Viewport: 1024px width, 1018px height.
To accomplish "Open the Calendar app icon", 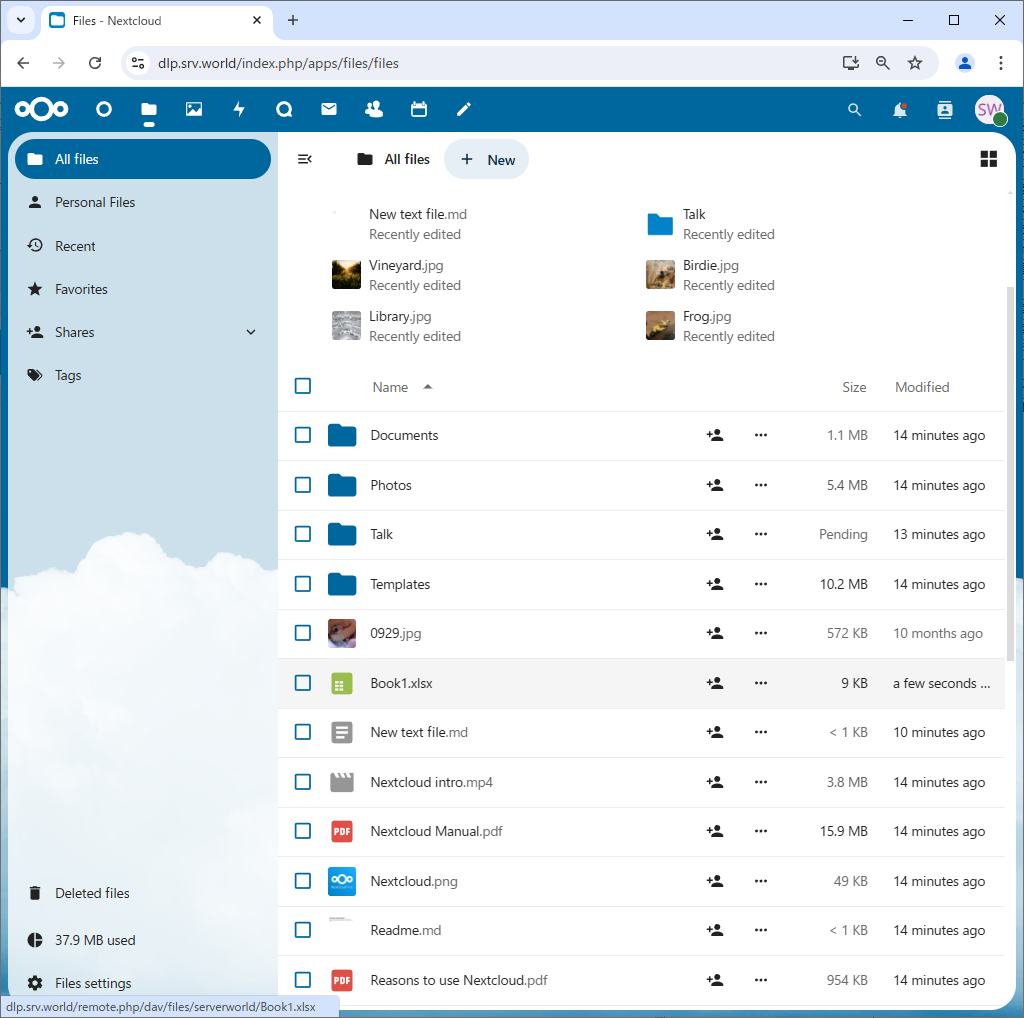I will pos(419,109).
